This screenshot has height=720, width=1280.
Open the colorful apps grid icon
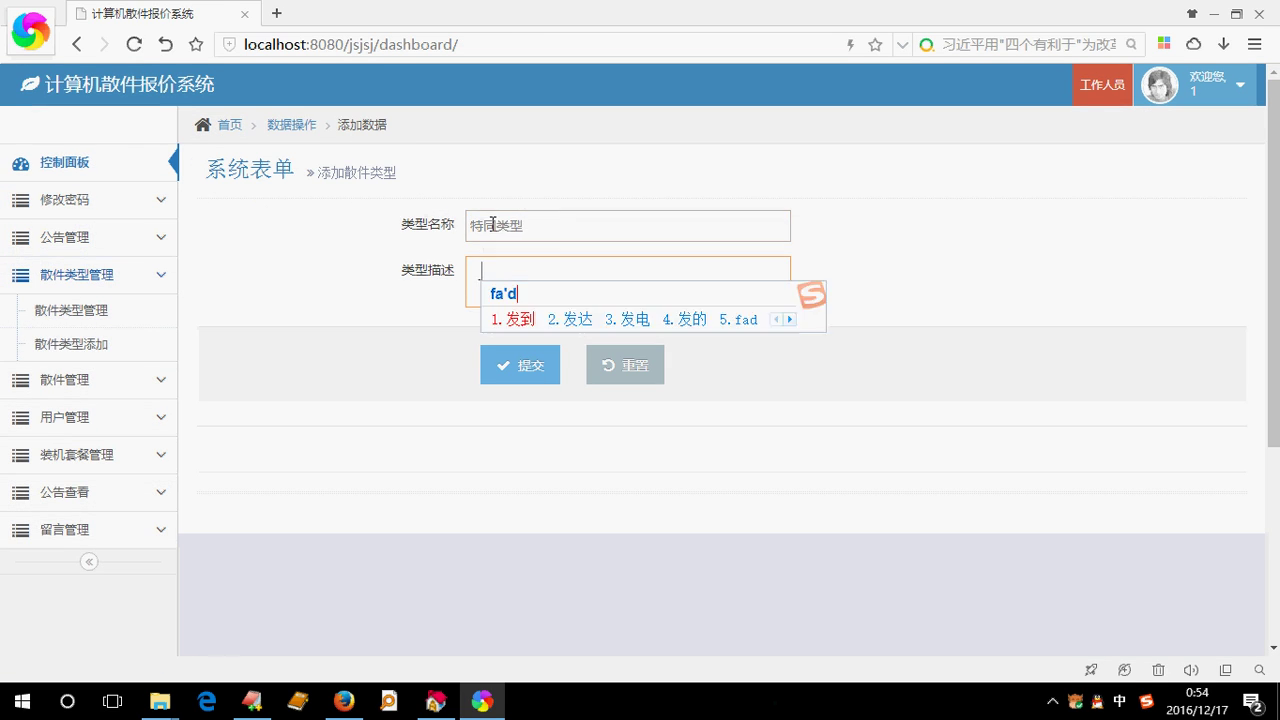pos(1164,44)
